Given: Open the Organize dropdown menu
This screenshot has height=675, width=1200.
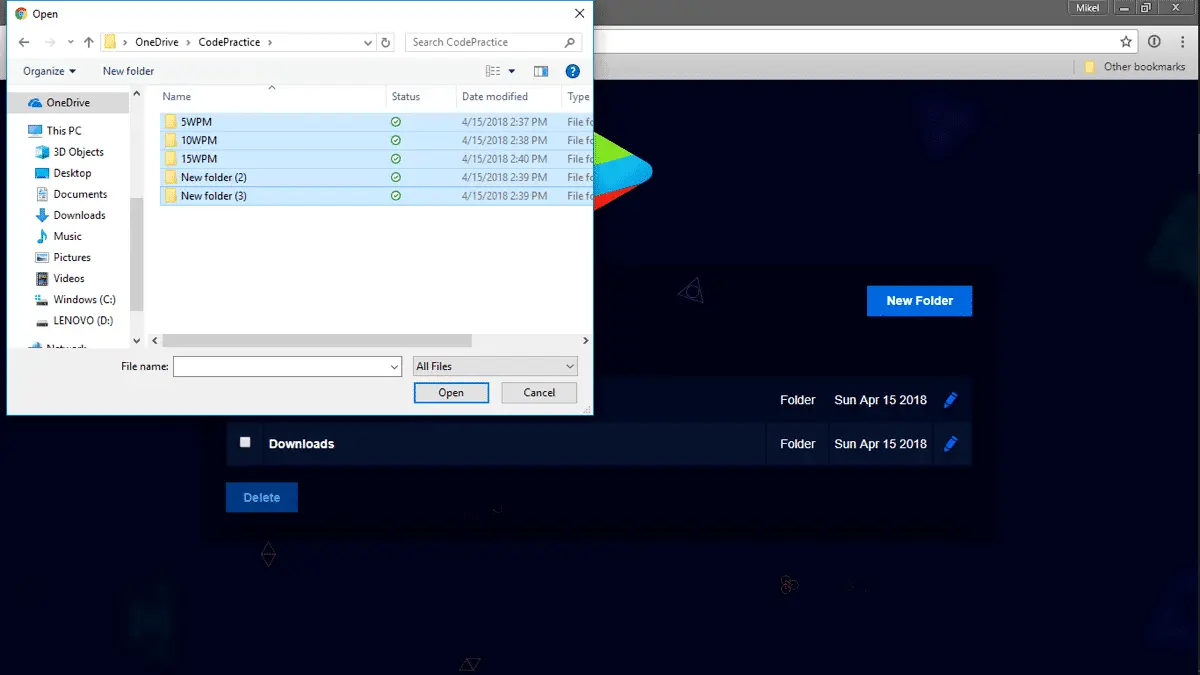Looking at the screenshot, I should 49,71.
